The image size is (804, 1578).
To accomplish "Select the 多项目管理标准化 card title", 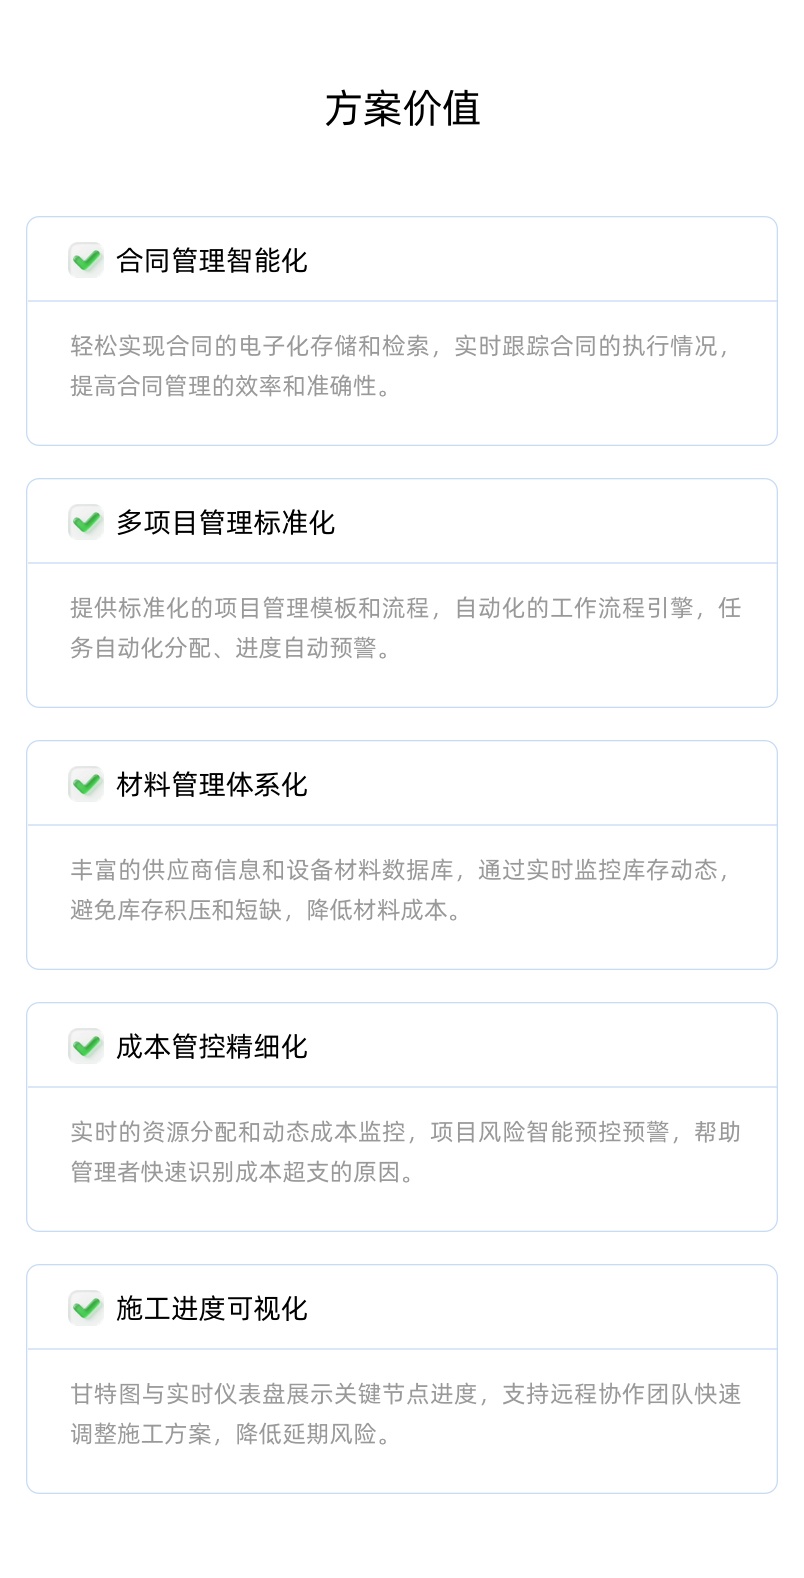I will 226,523.
